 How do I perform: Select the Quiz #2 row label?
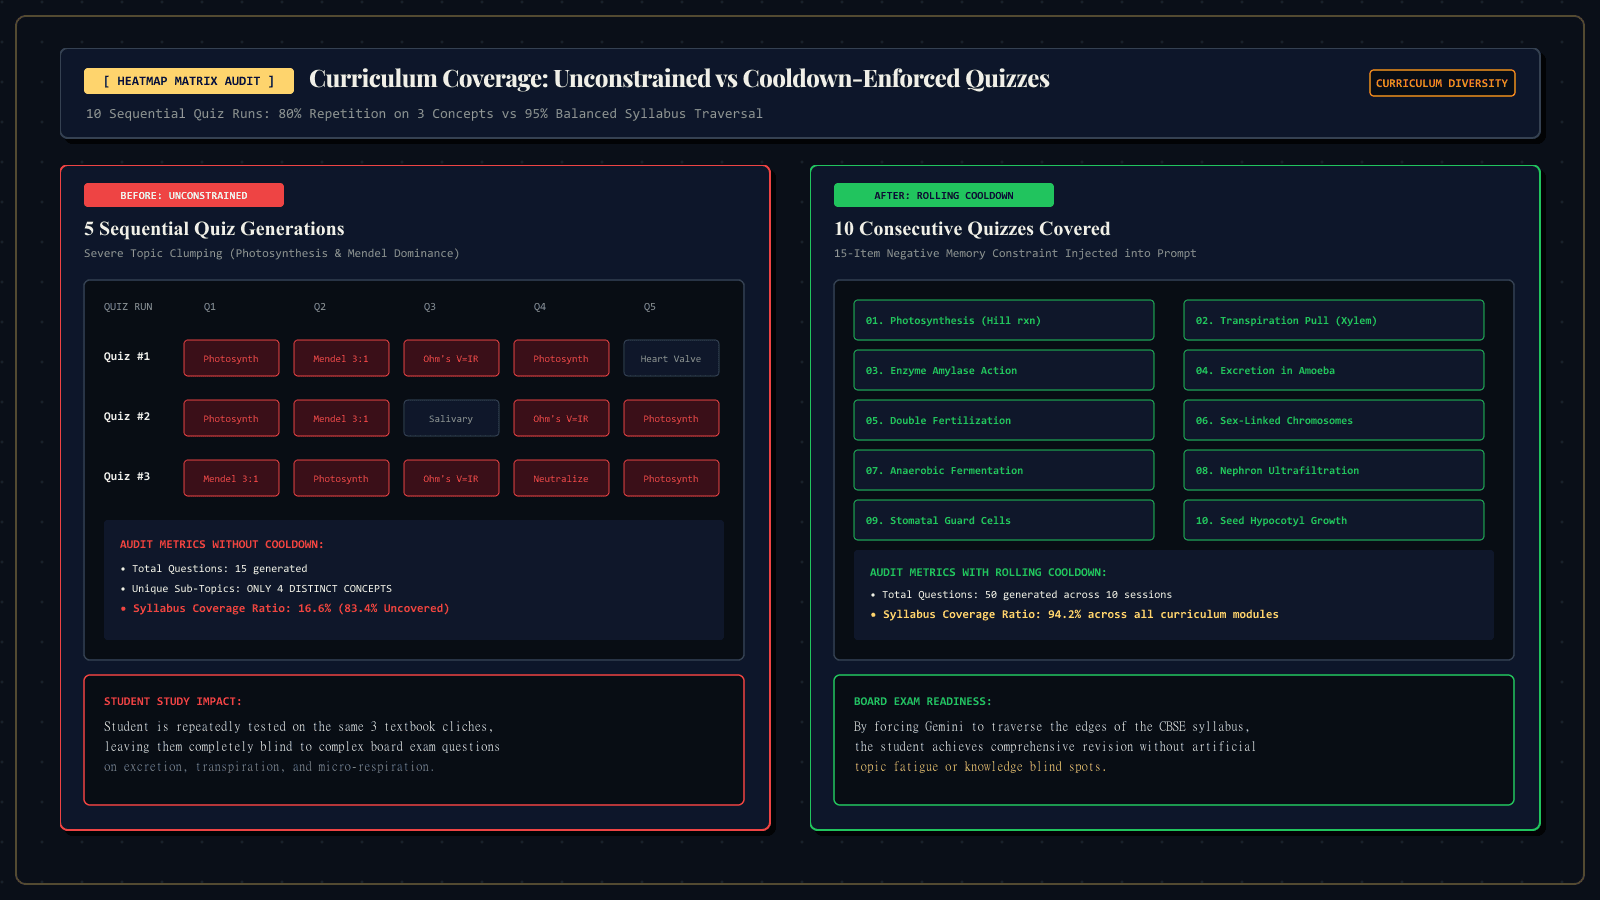point(127,416)
